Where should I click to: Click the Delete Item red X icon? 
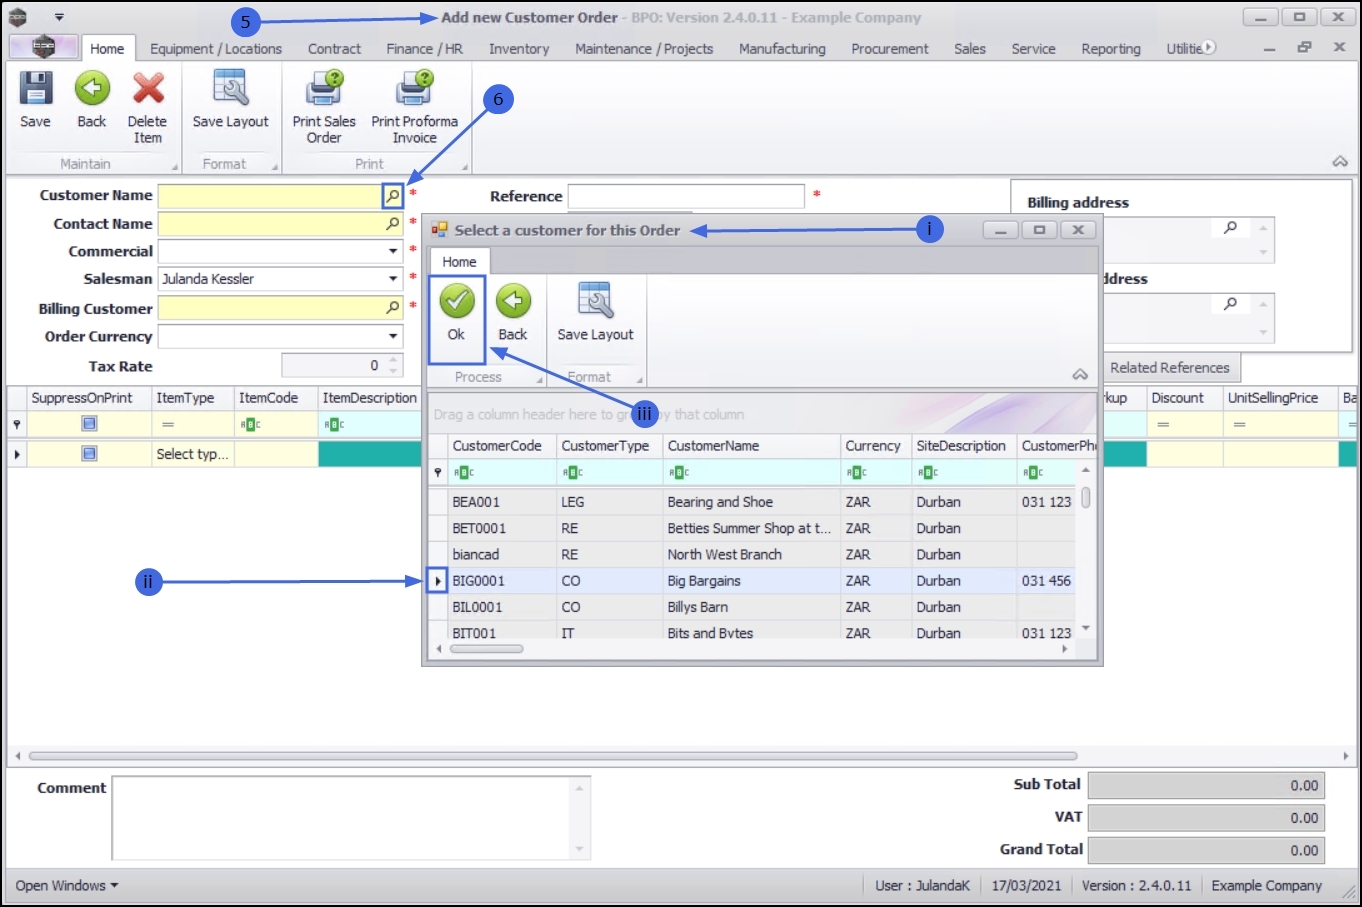[148, 89]
